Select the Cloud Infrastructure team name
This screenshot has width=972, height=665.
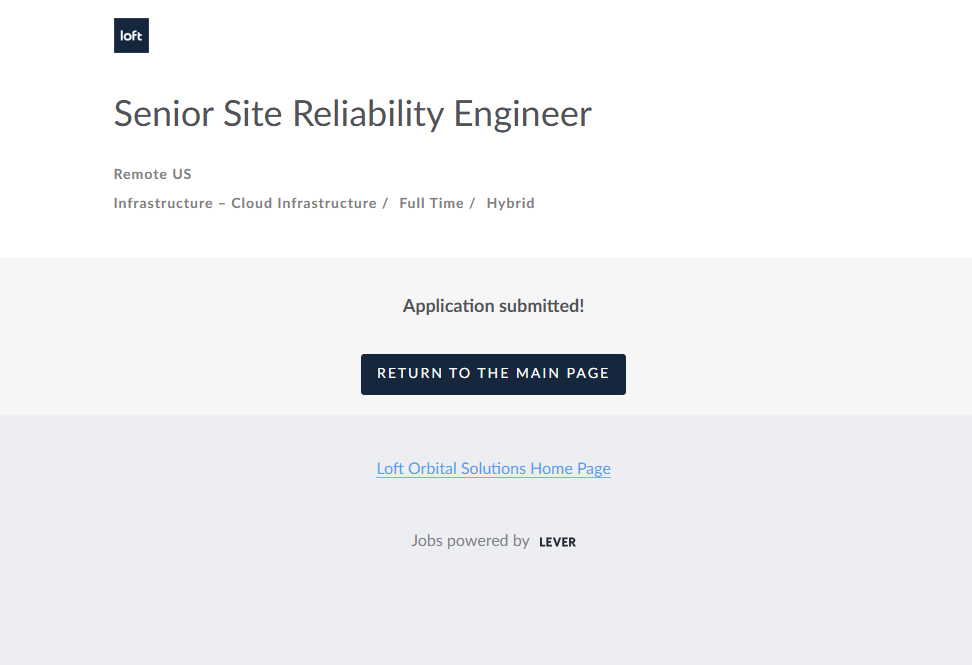click(x=303, y=203)
